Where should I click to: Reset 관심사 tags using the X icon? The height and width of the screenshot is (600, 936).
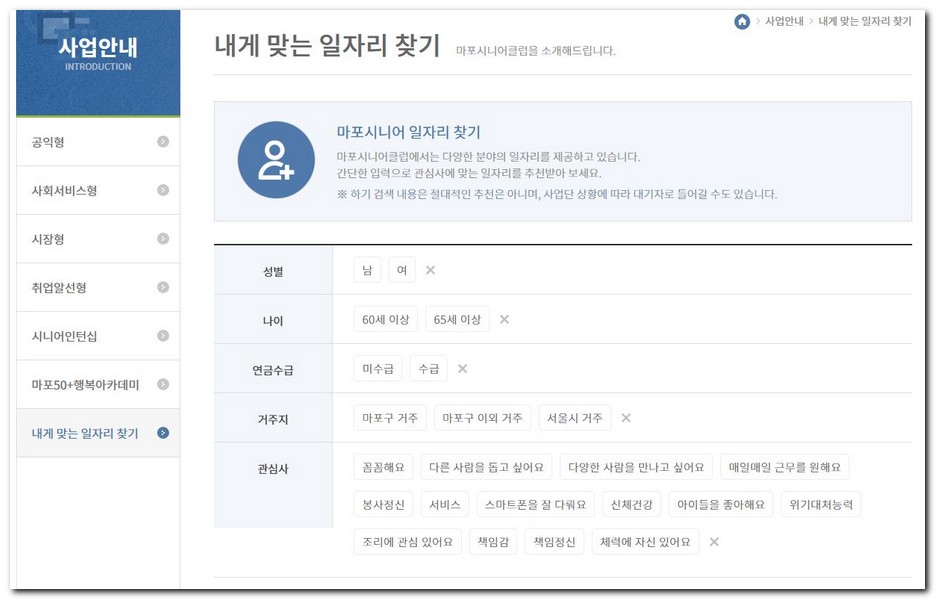[x=714, y=541]
